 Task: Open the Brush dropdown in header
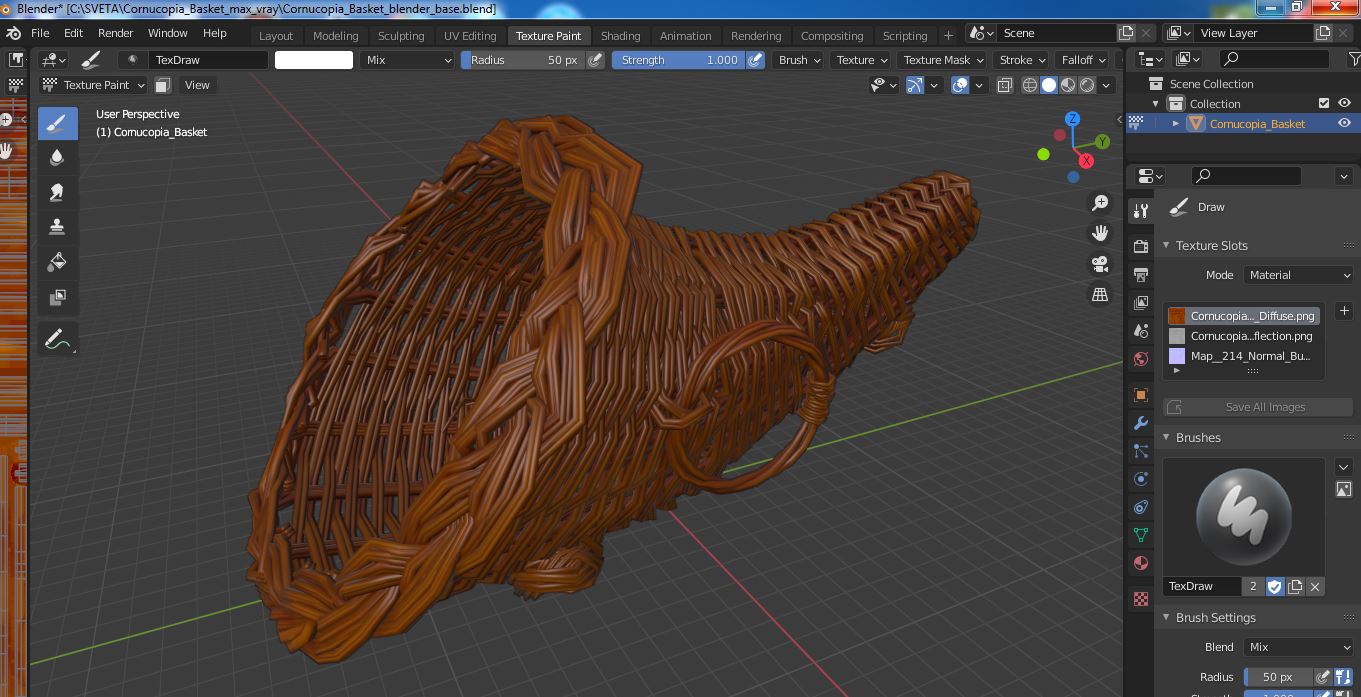[799, 60]
